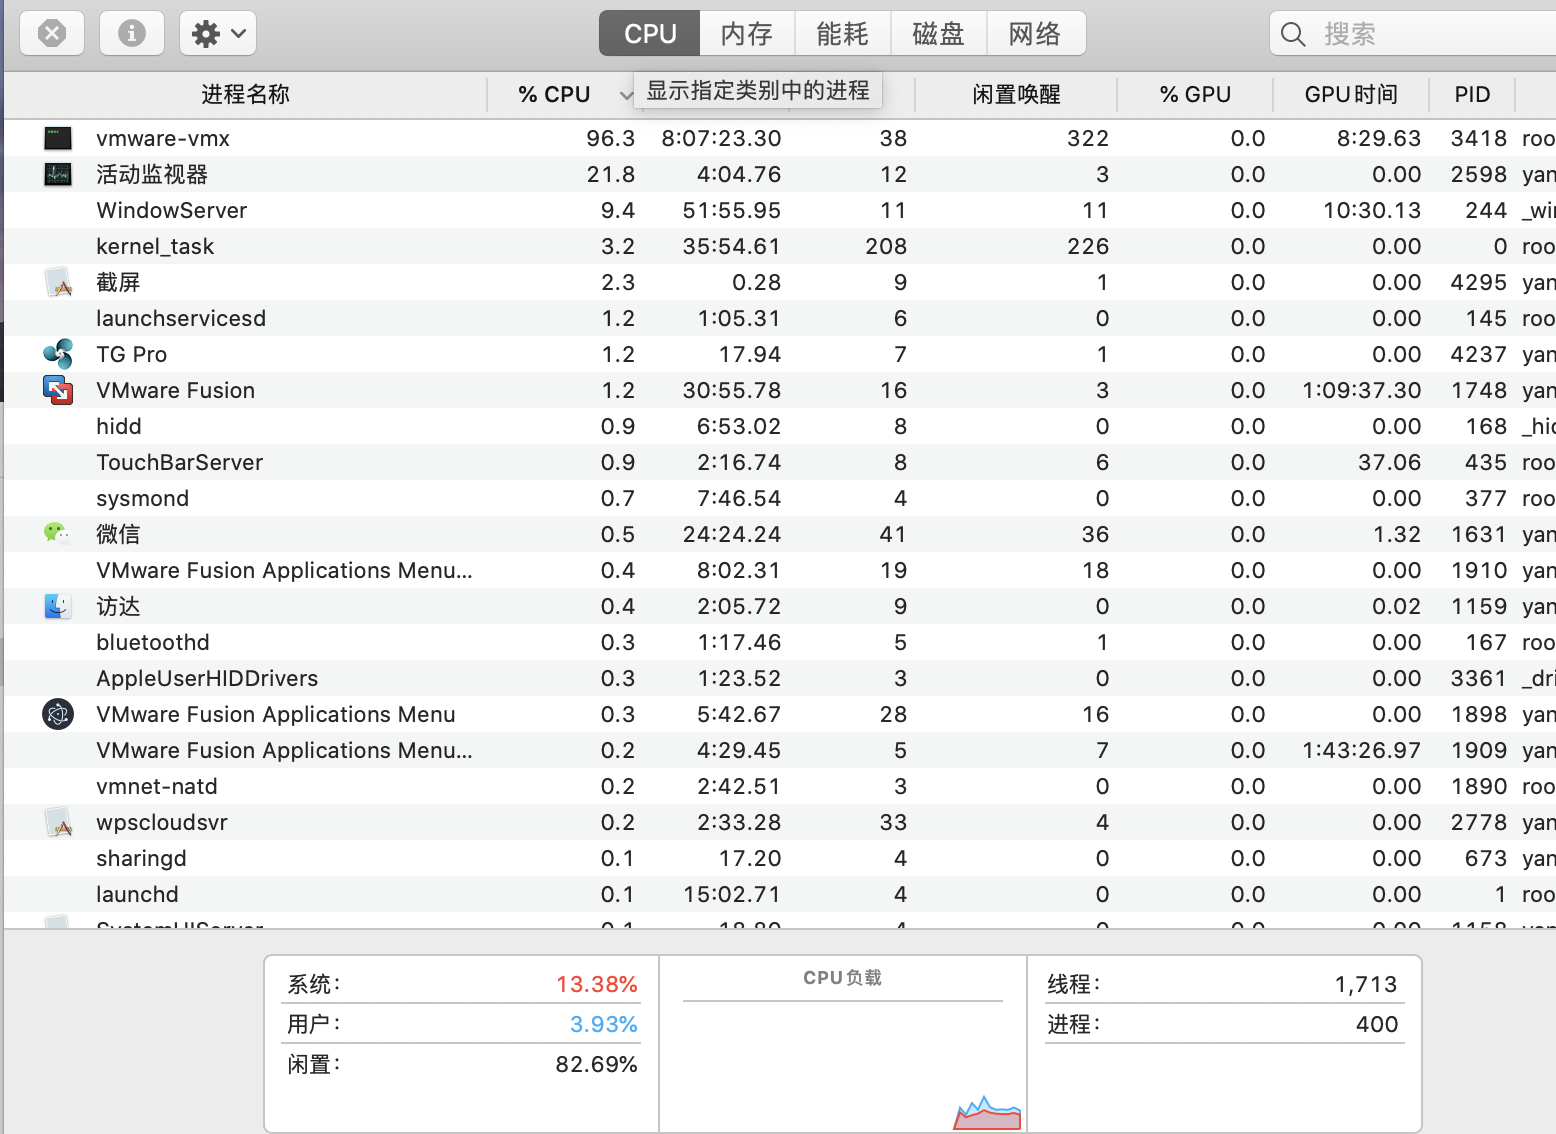This screenshot has height=1134, width=1556.
Task: Switch to the 能耗 energy tab
Action: click(842, 34)
